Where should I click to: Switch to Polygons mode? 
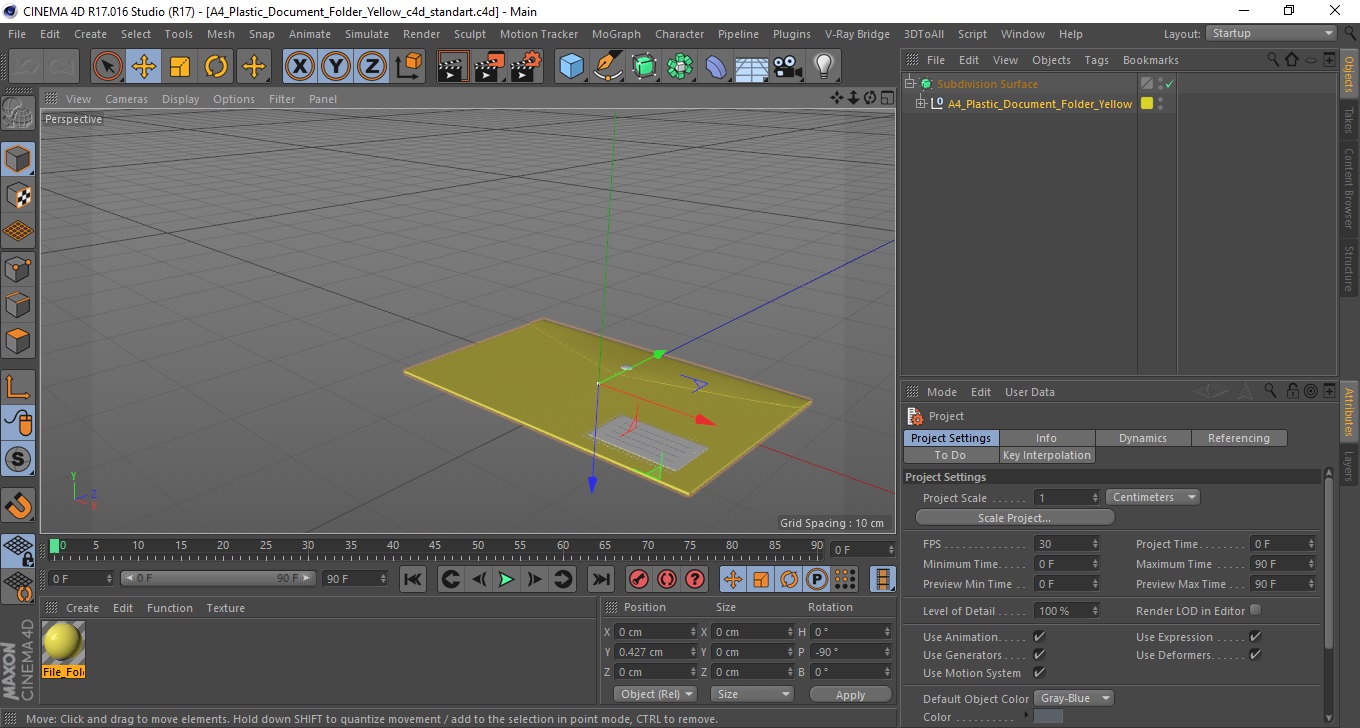point(18,340)
